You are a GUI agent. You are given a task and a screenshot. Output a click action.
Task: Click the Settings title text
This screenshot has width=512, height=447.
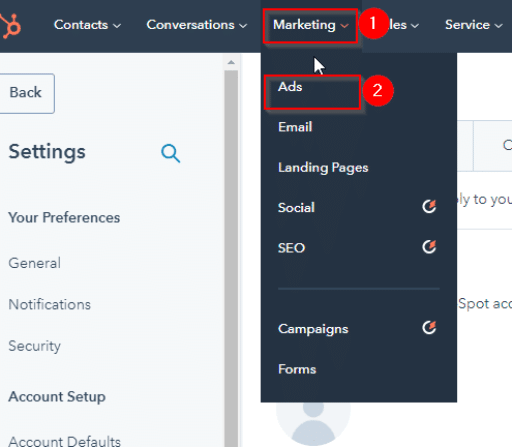click(x=47, y=152)
